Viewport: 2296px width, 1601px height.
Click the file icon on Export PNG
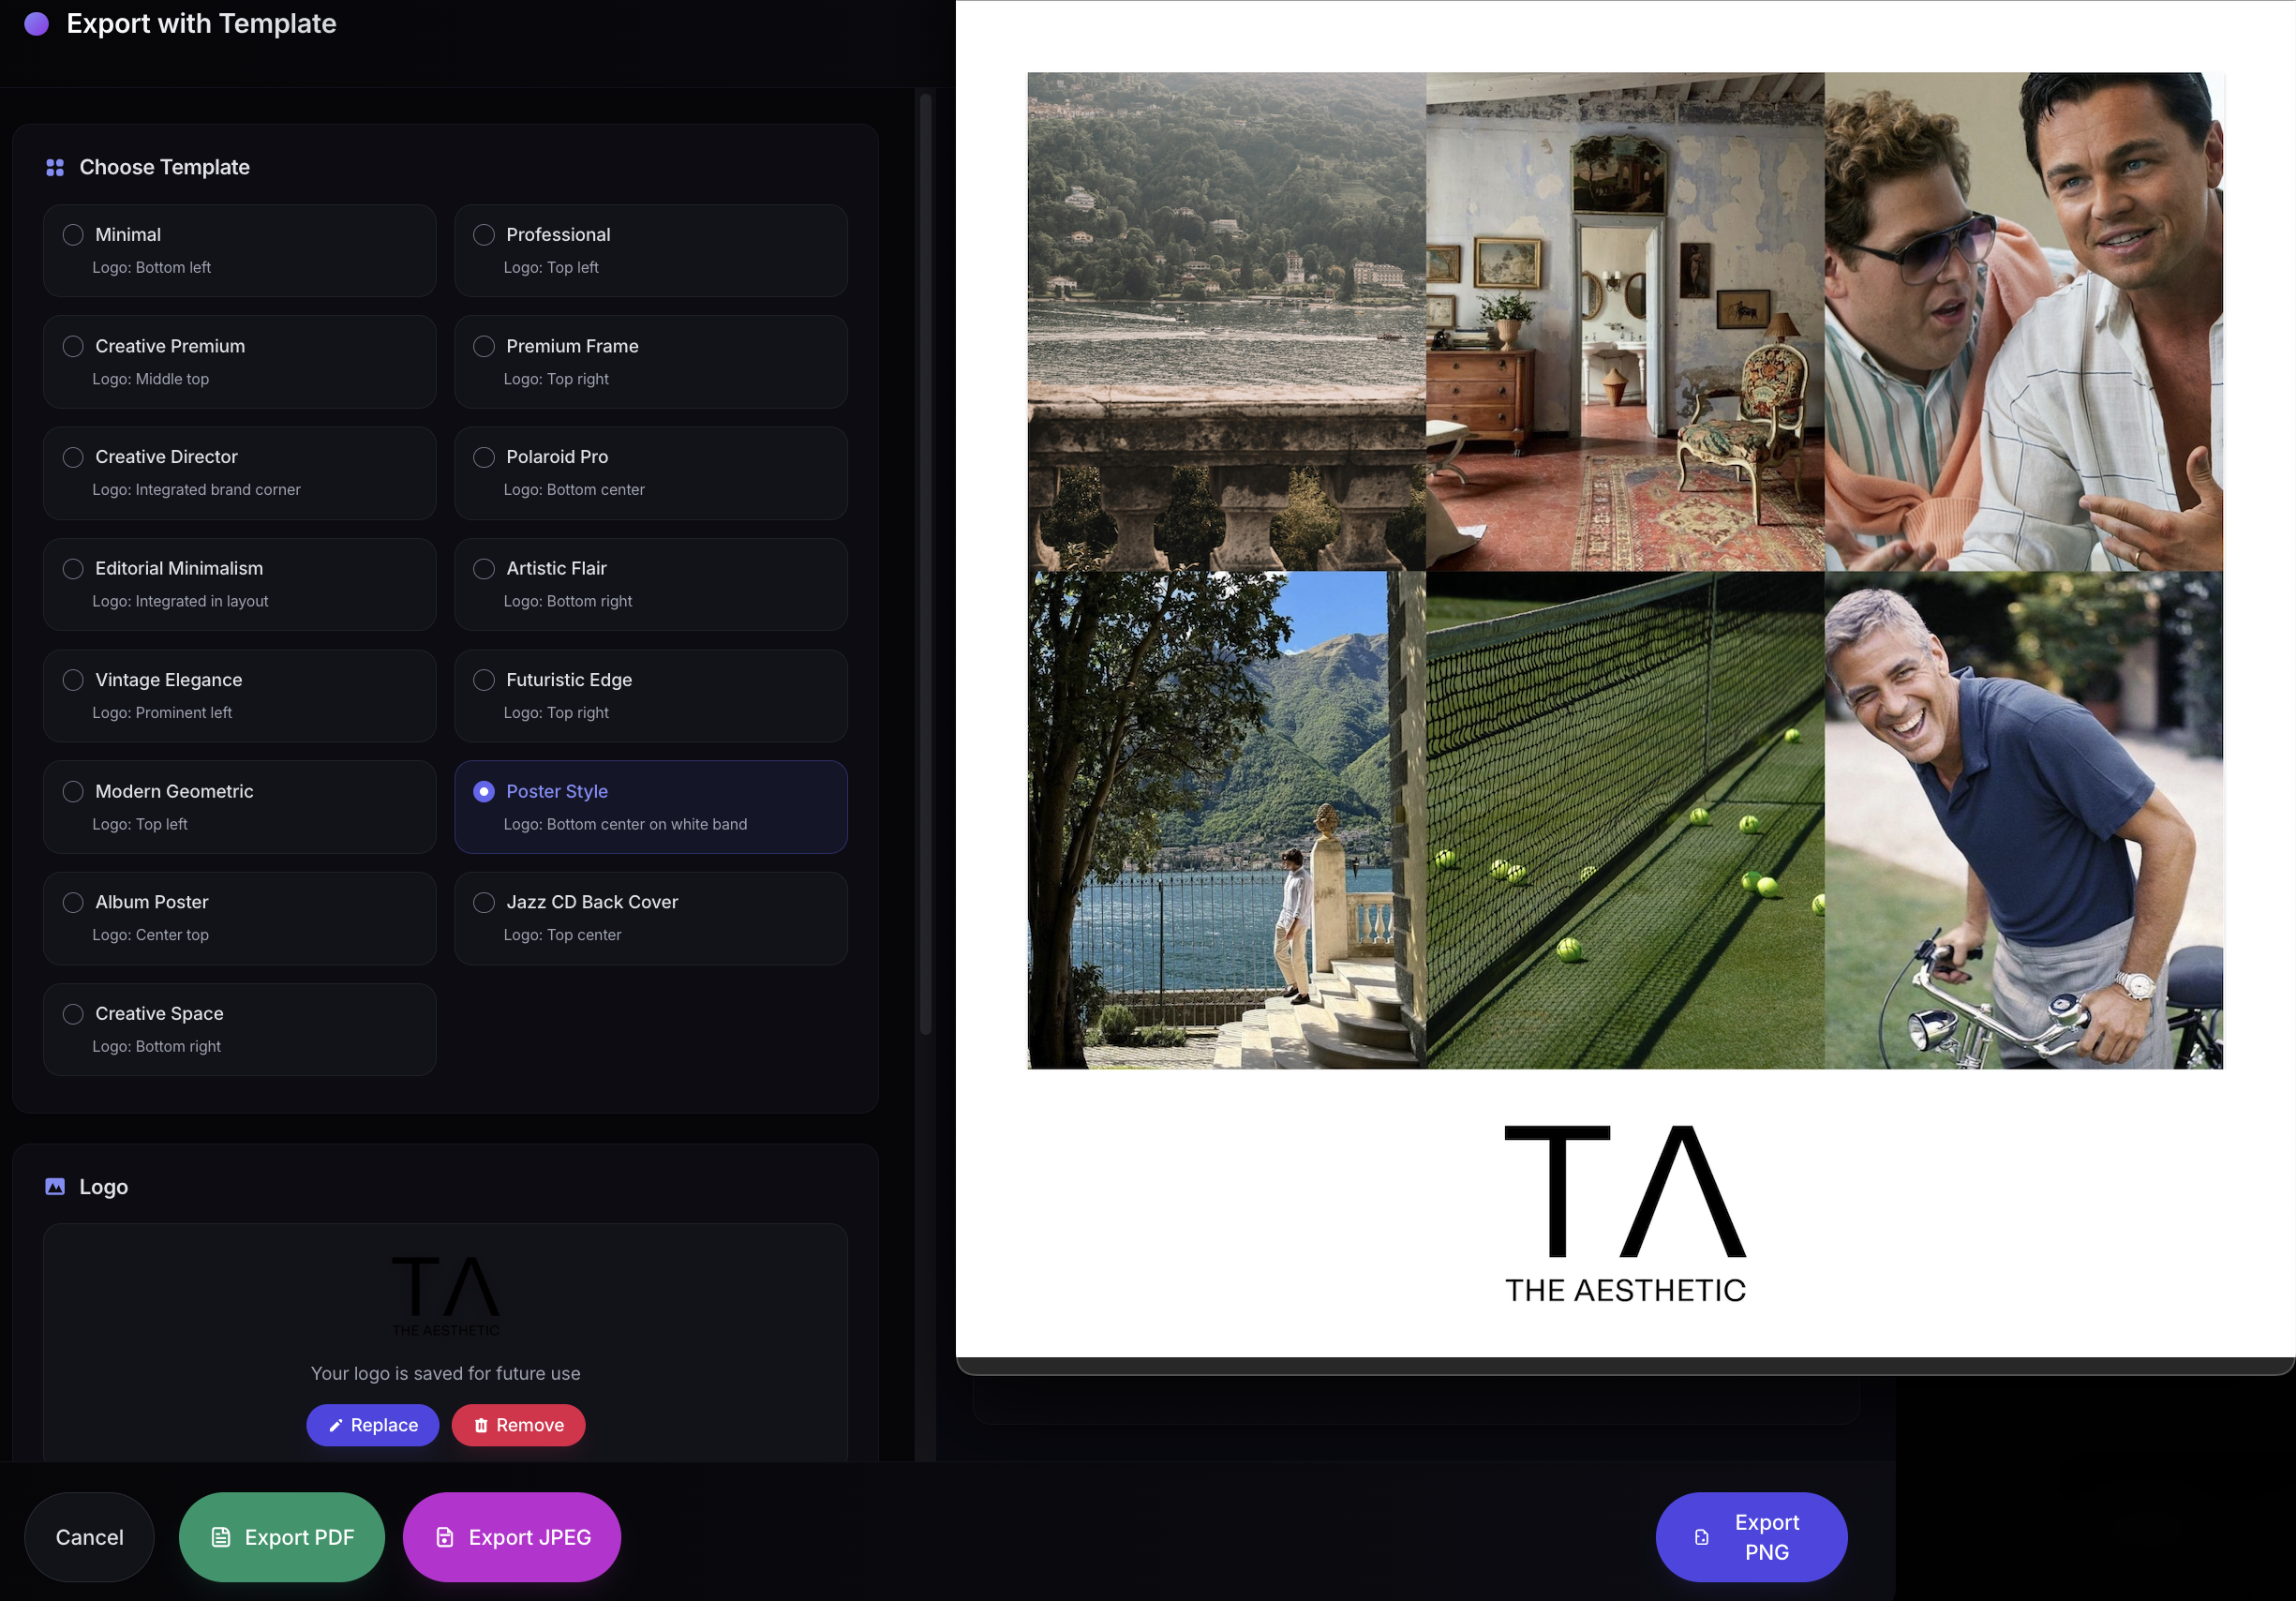click(x=1701, y=1537)
